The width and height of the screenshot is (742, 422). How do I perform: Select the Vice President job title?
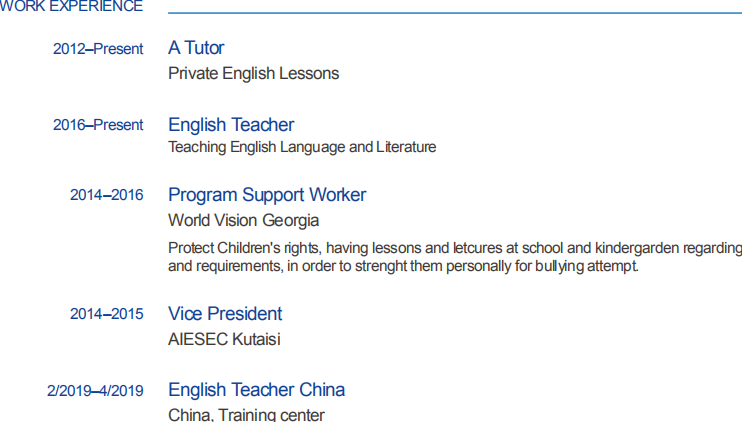[x=225, y=314]
